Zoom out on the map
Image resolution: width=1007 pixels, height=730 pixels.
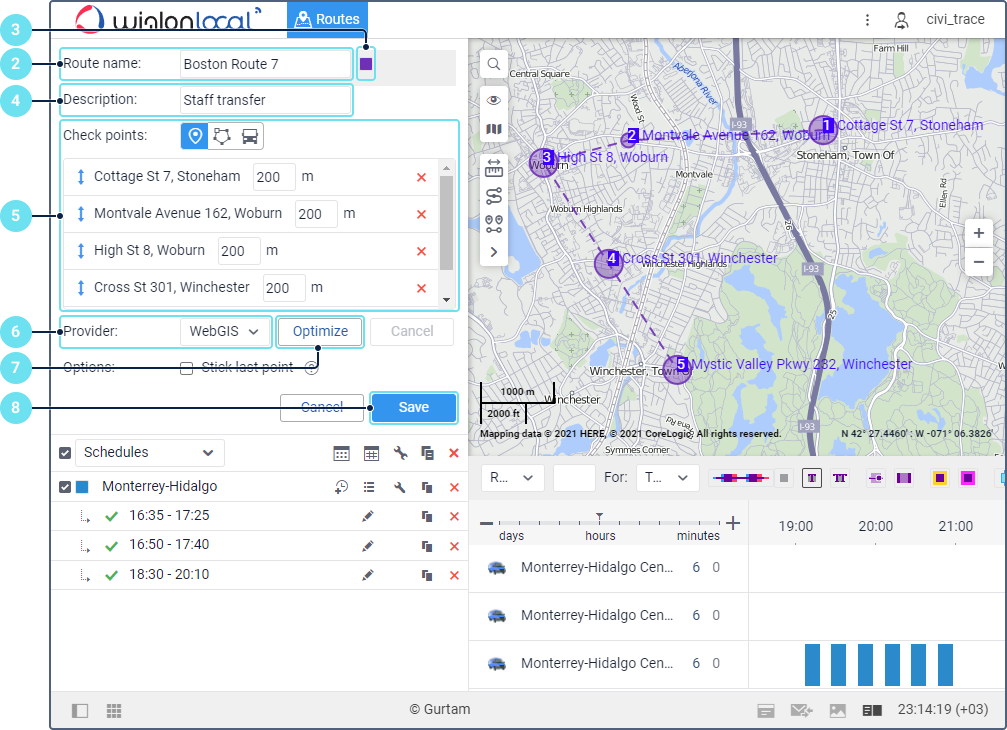pos(978,262)
